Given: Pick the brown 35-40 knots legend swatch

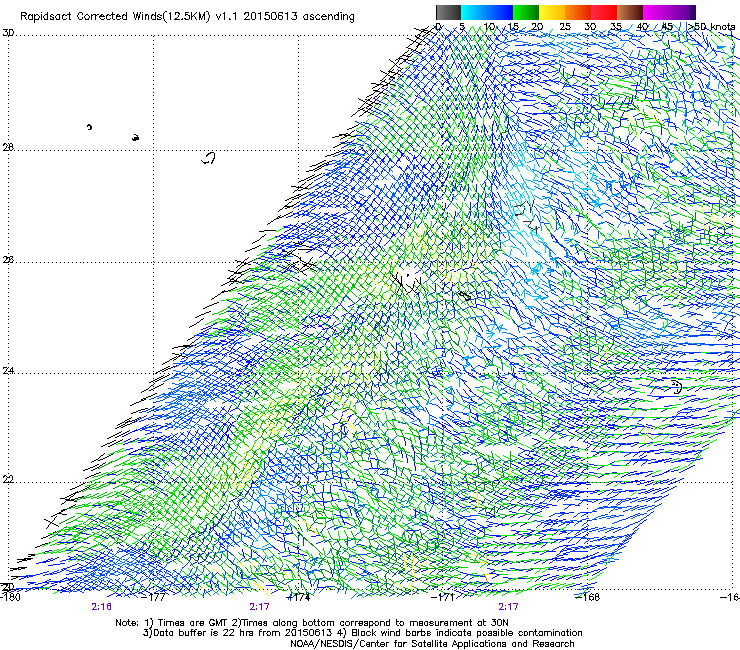Looking at the screenshot, I should click(630, 13).
